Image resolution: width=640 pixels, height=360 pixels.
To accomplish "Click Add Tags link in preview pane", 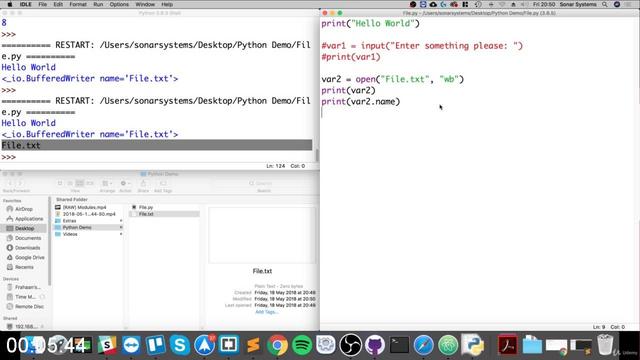I will pyautogui.click(x=267, y=312).
